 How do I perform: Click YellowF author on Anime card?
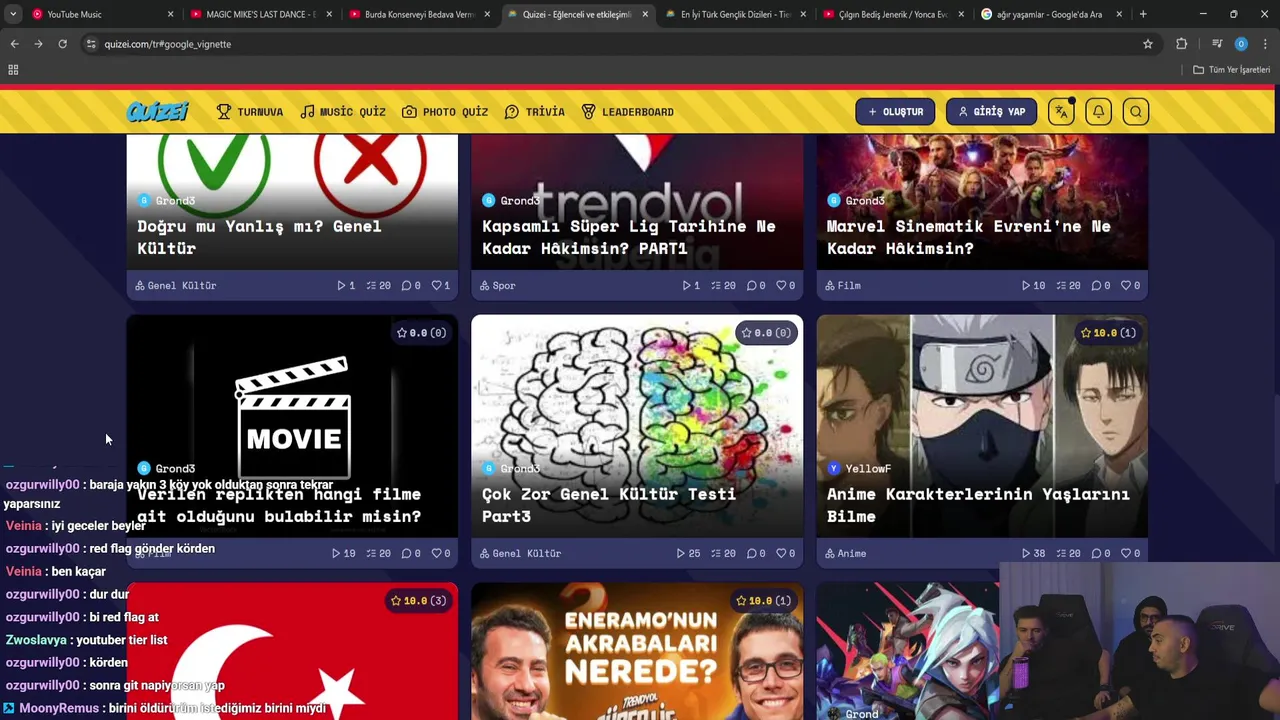pyautogui.click(x=859, y=469)
